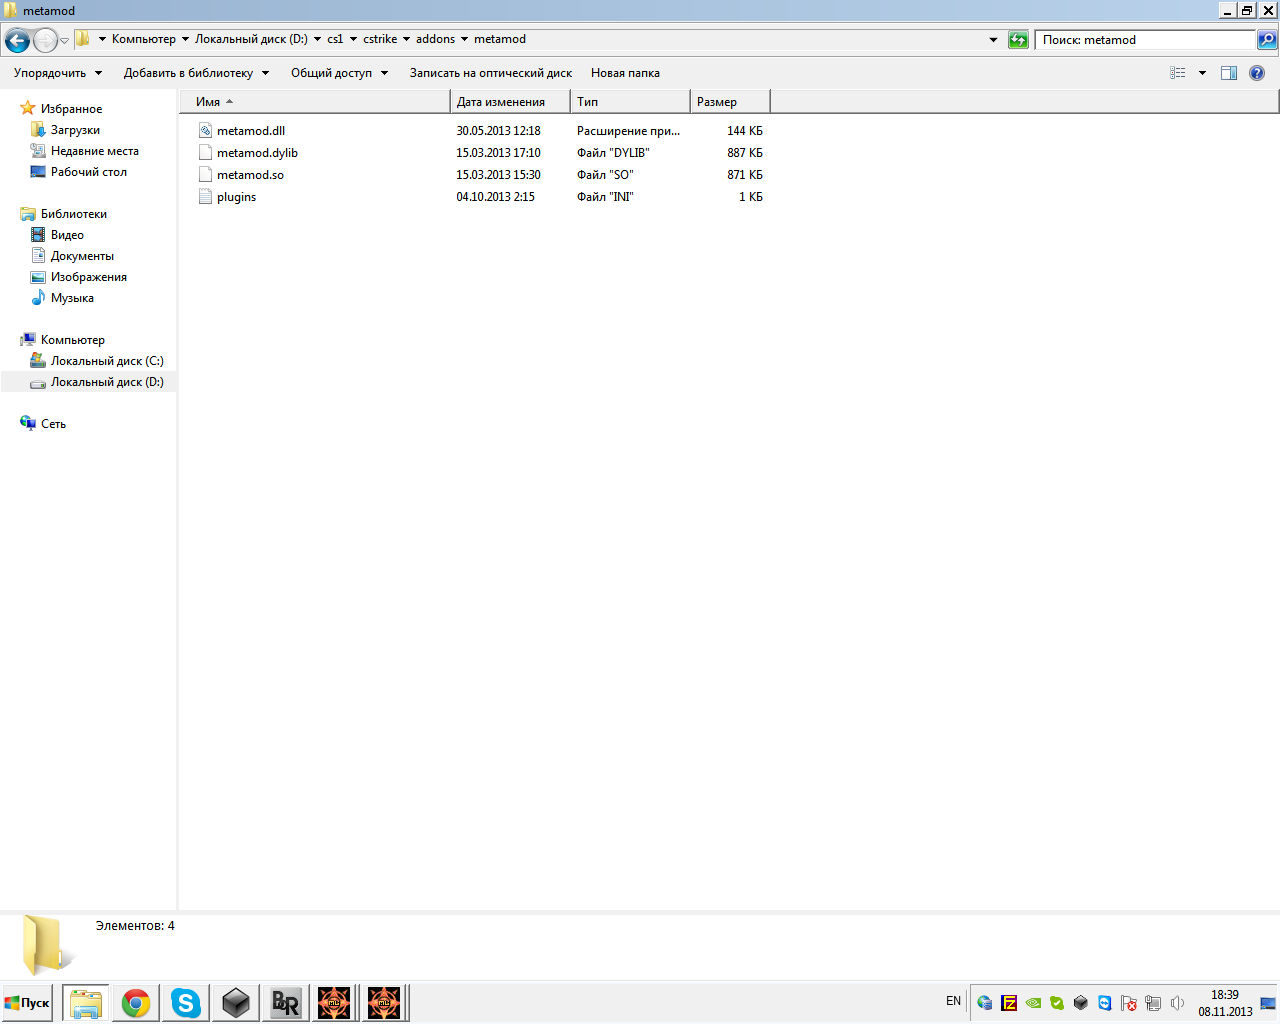Open Избранное in the navigation pane

[71, 109]
